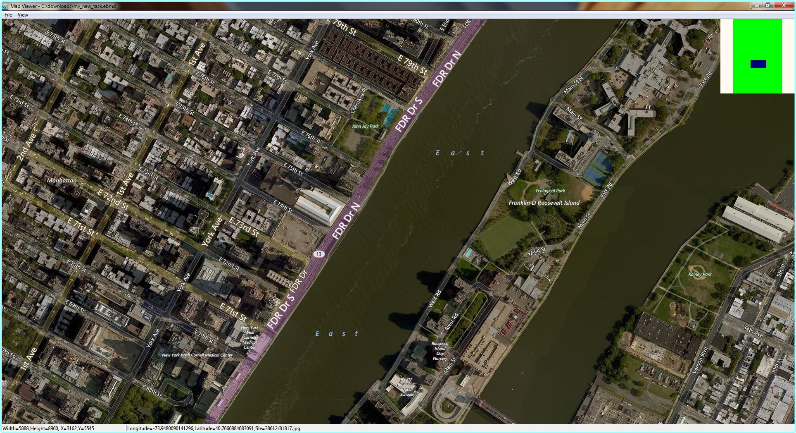Click the Width/Height readout in the status bar

pos(49,428)
